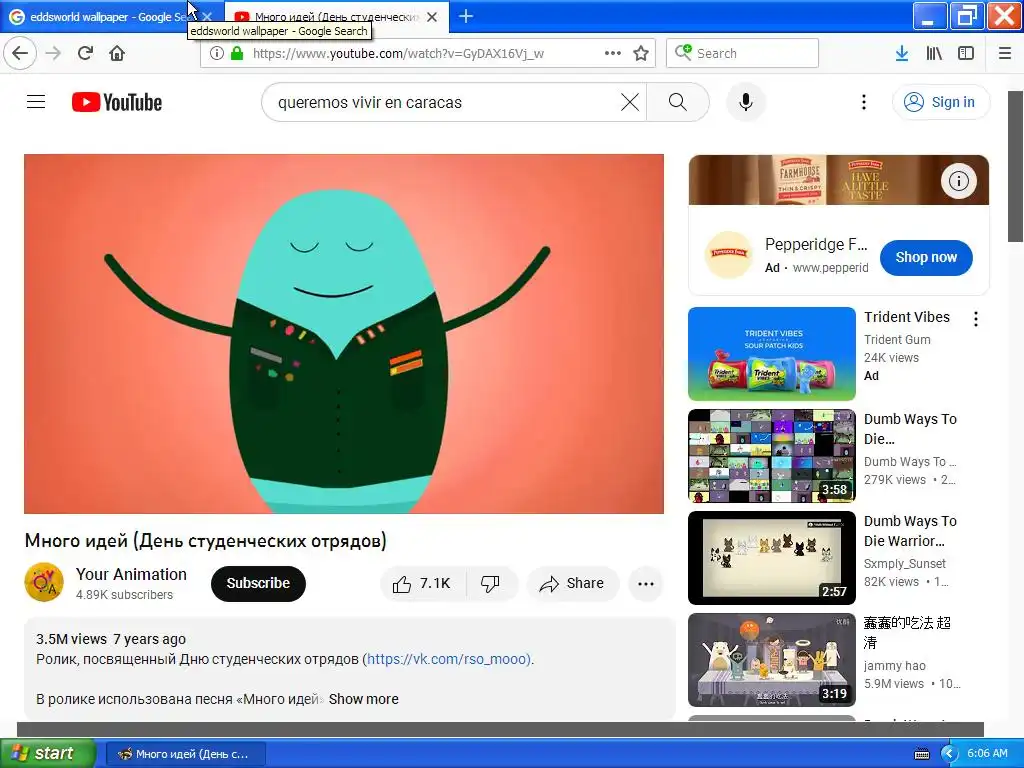Open the Firefox hamburger menu
The image size is (1024, 768).
pos(1005,53)
